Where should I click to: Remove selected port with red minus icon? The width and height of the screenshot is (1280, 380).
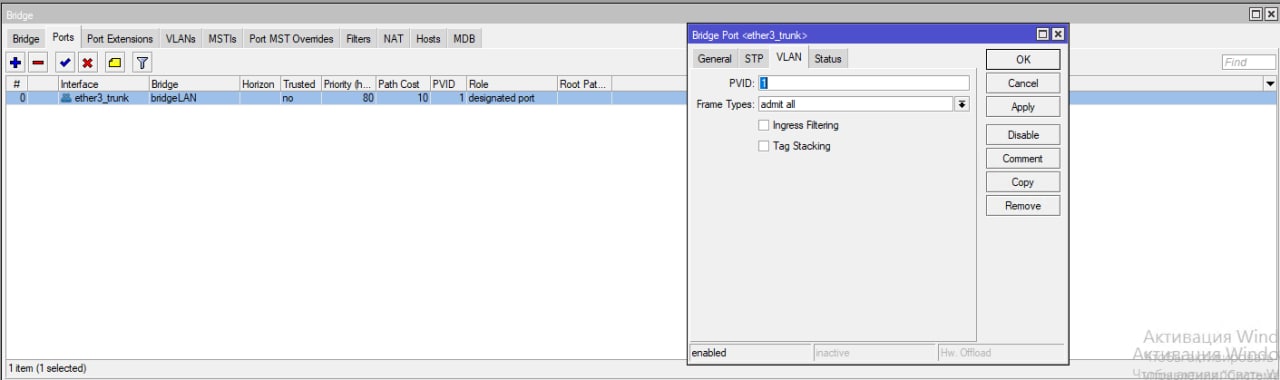(38, 63)
